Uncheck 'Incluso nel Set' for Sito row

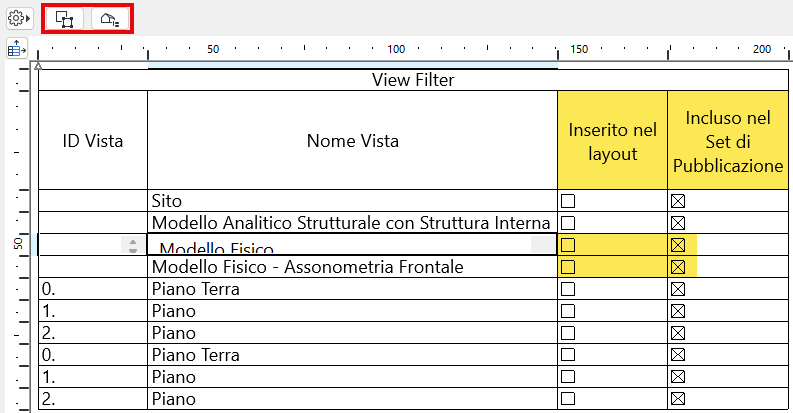click(677, 201)
